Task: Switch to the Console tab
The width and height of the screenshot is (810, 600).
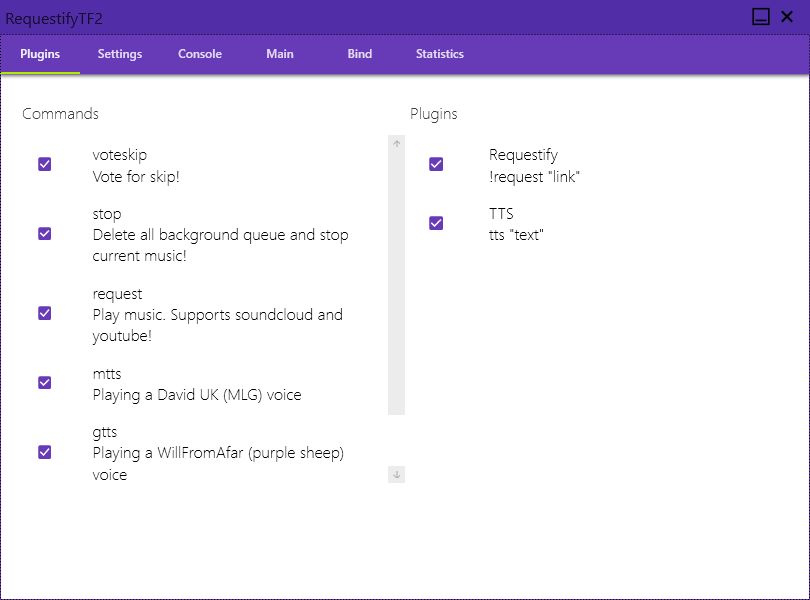Action: click(200, 54)
